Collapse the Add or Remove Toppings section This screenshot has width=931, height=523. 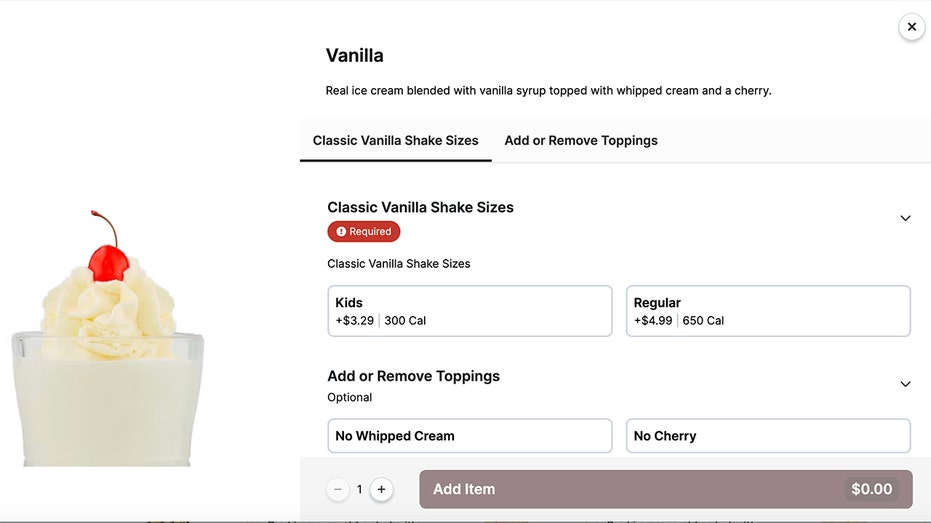(905, 384)
